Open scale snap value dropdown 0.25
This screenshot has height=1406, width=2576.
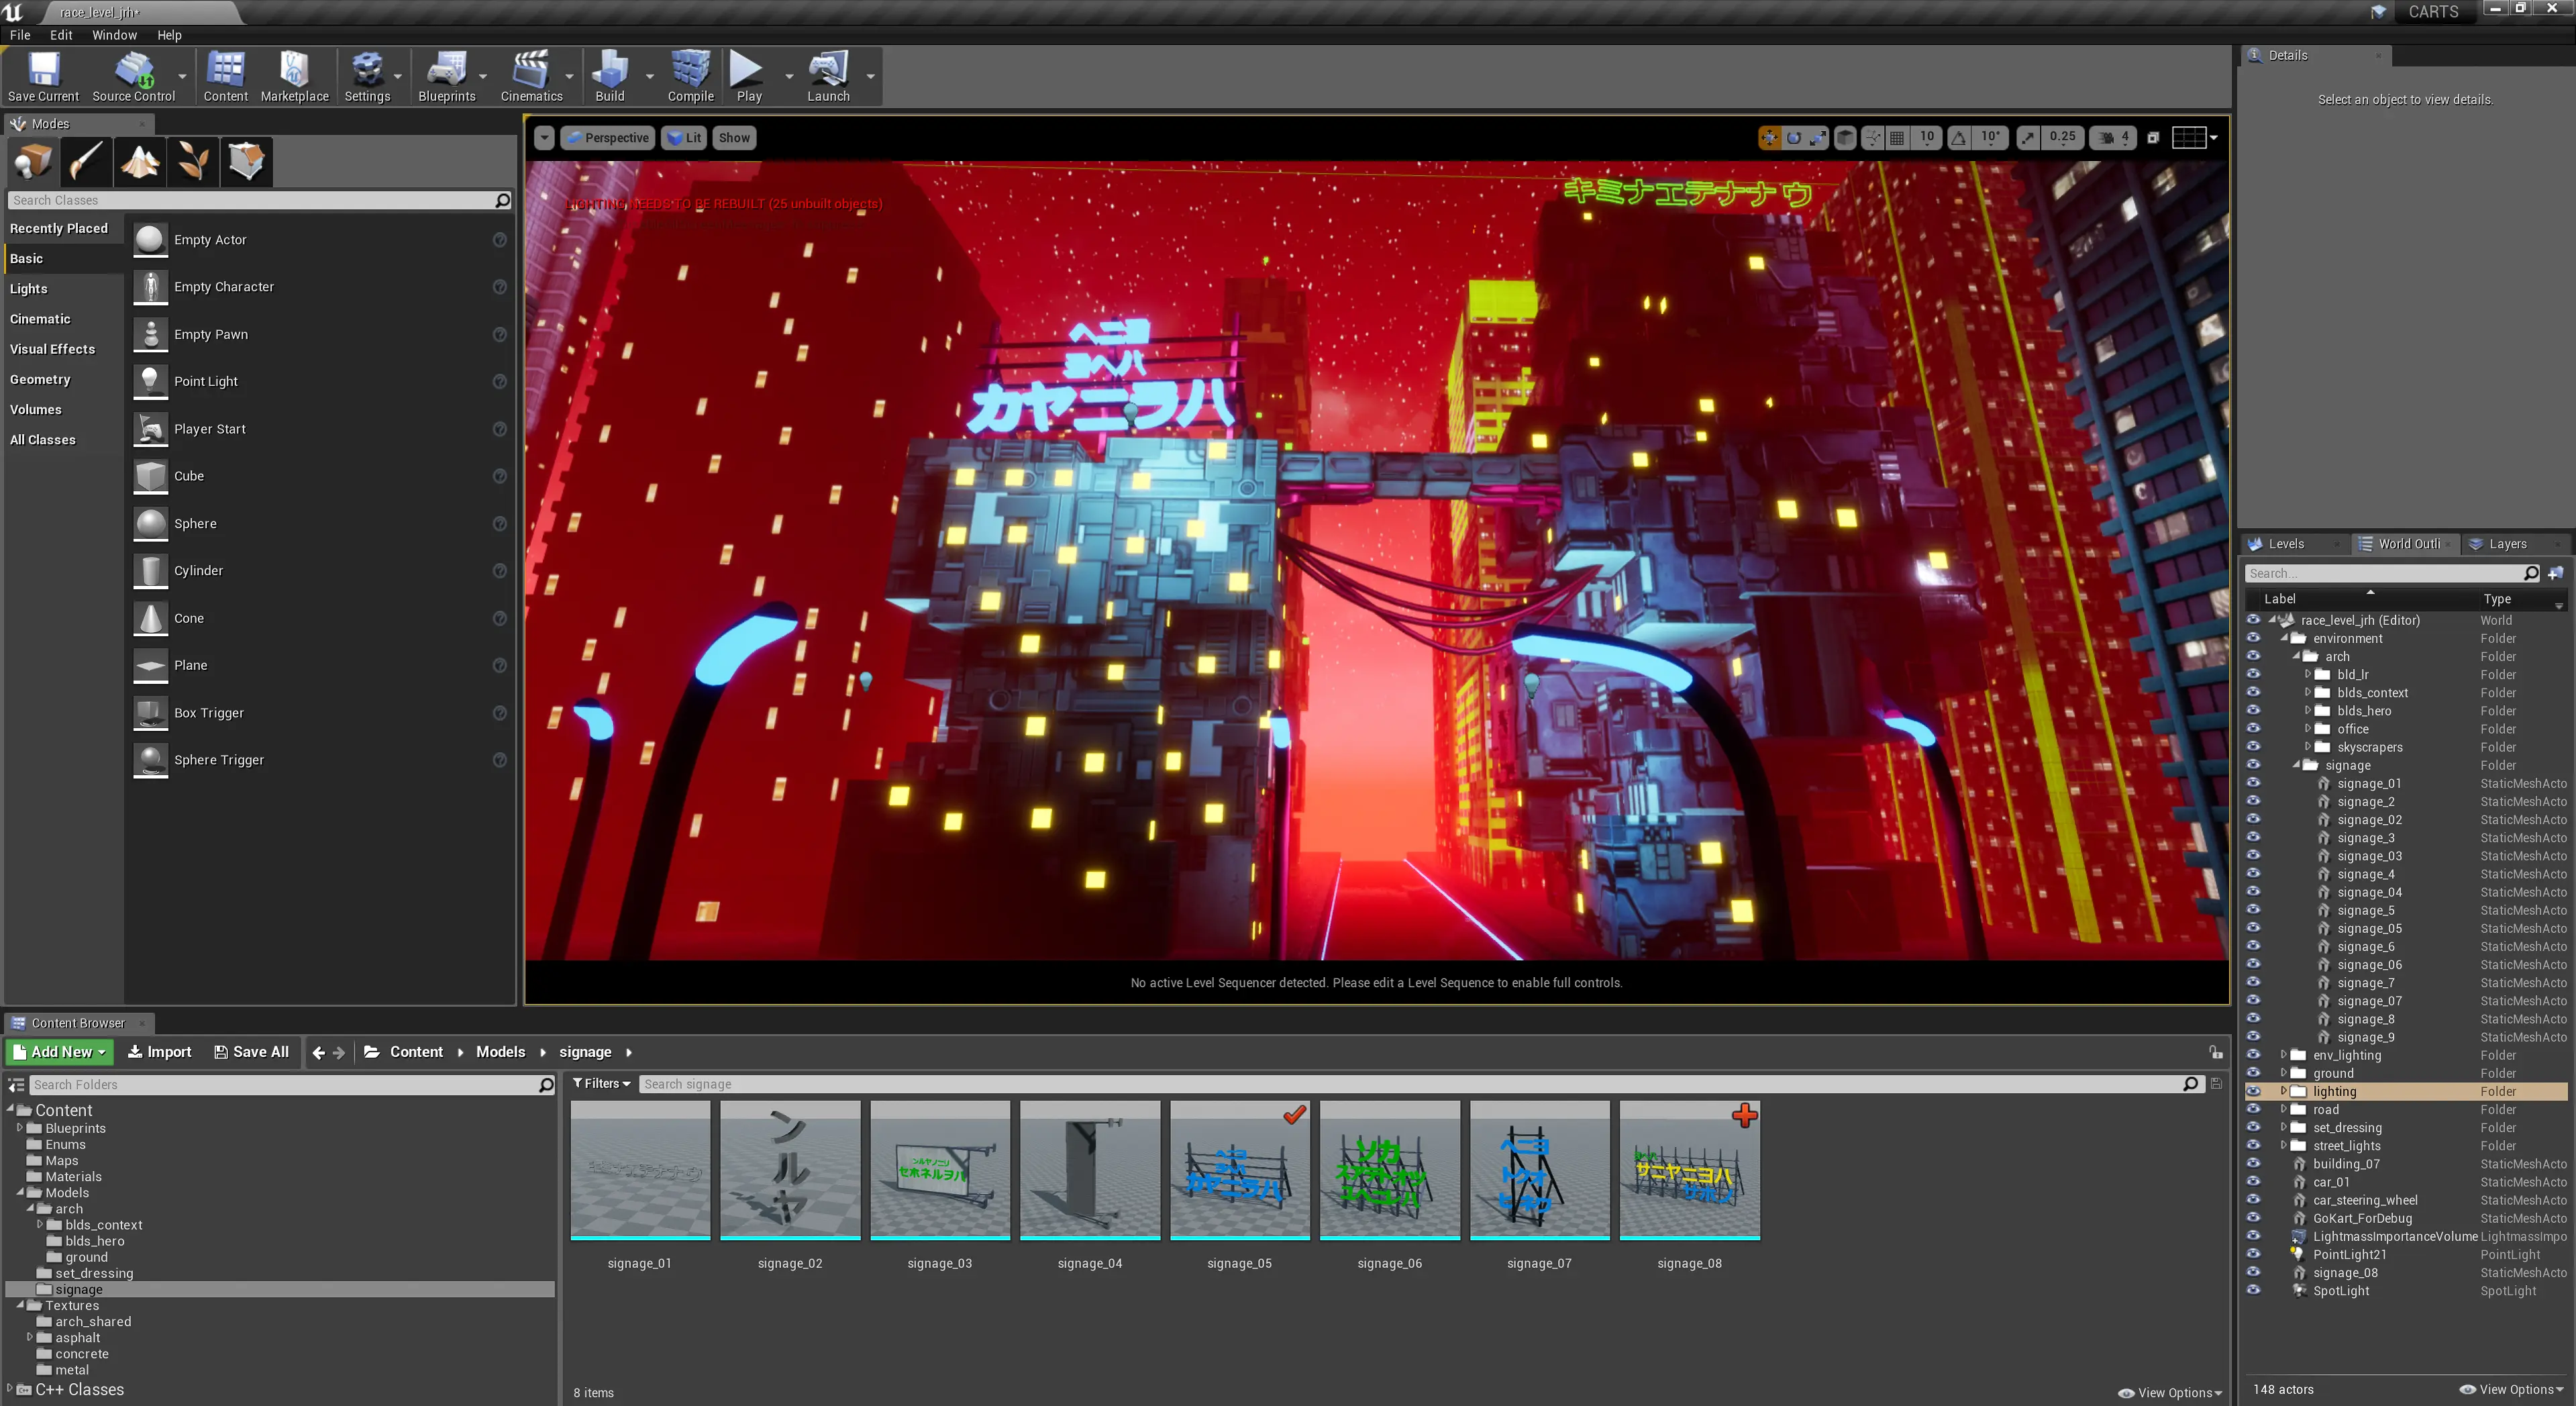pyautogui.click(x=2062, y=138)
